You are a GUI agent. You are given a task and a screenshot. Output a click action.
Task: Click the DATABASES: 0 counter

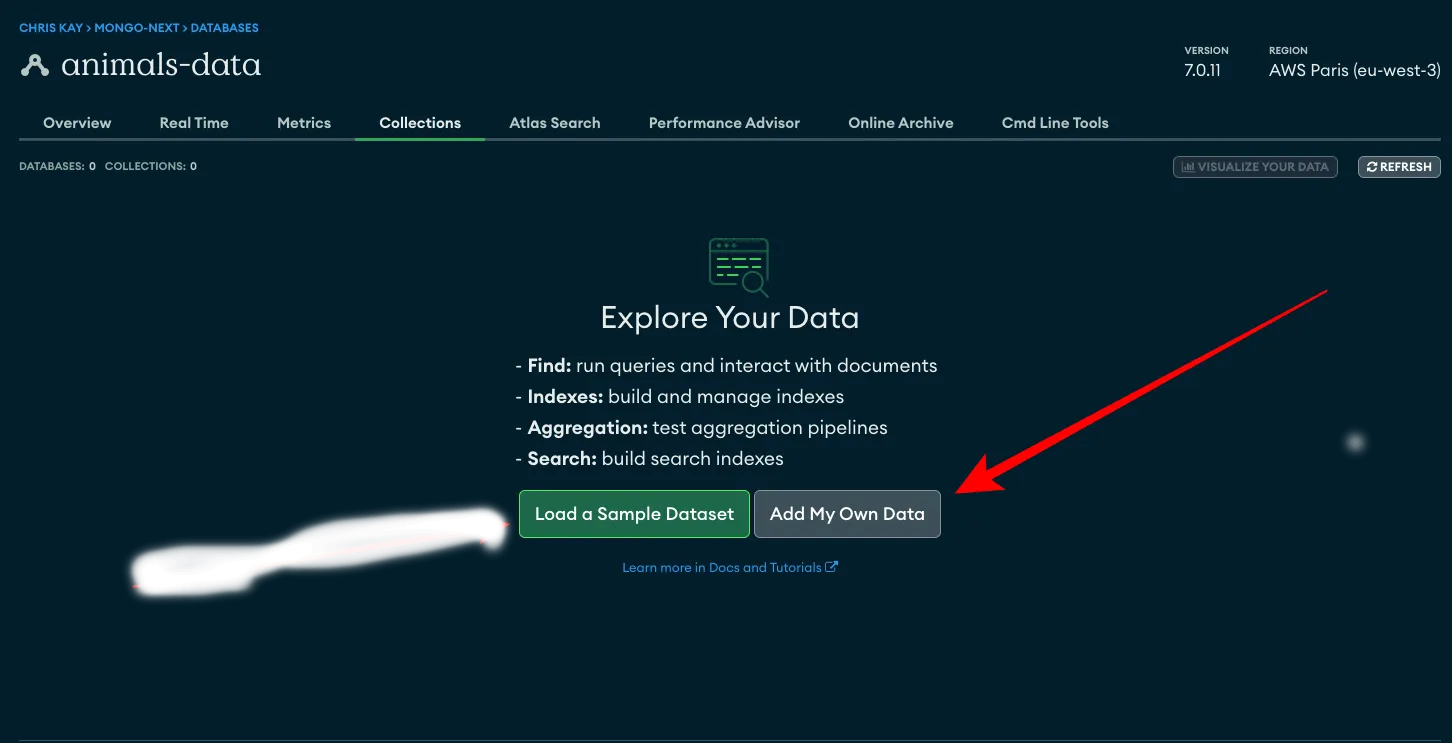pos(57,166)
